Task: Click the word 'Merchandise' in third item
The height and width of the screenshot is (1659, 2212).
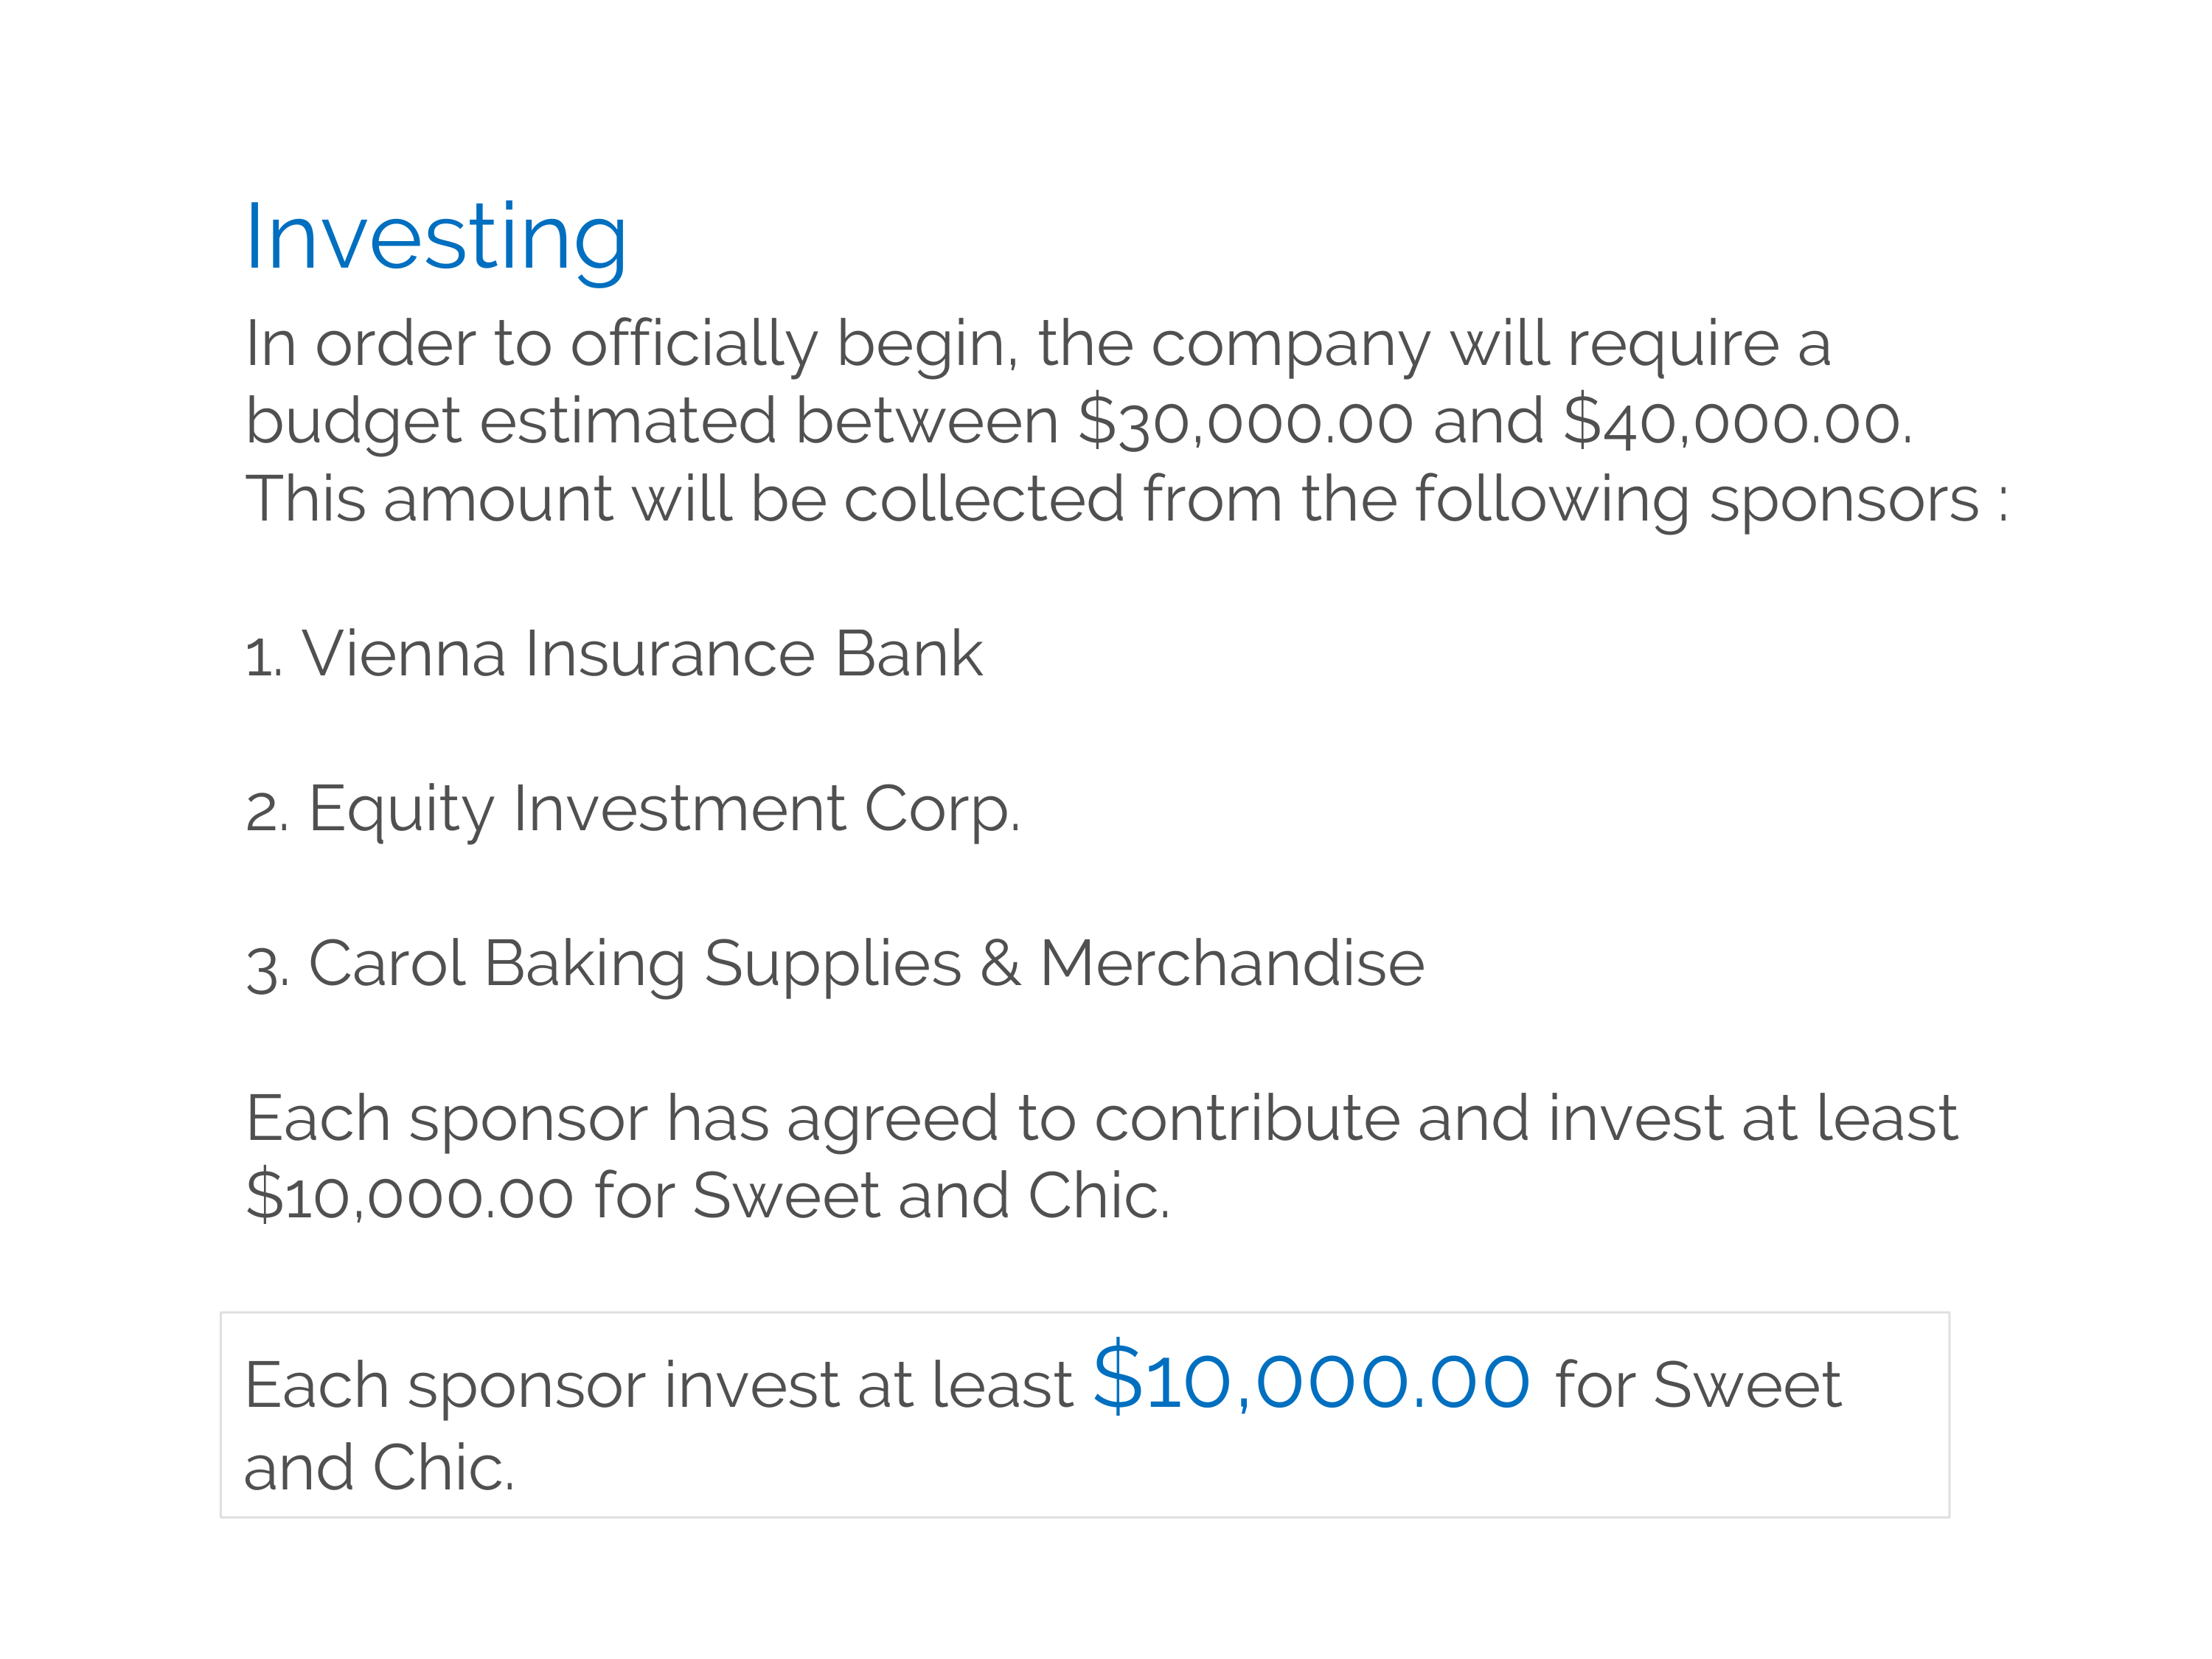Action: (x=1232, y=964)
